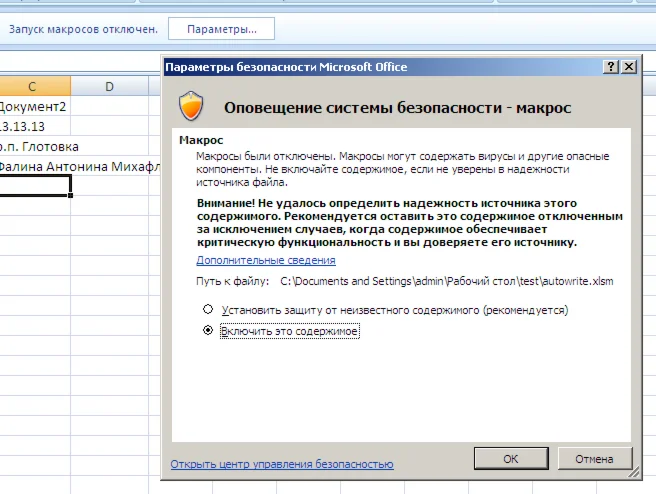Click the dialog help question mark button

click(x=611, y=67)
